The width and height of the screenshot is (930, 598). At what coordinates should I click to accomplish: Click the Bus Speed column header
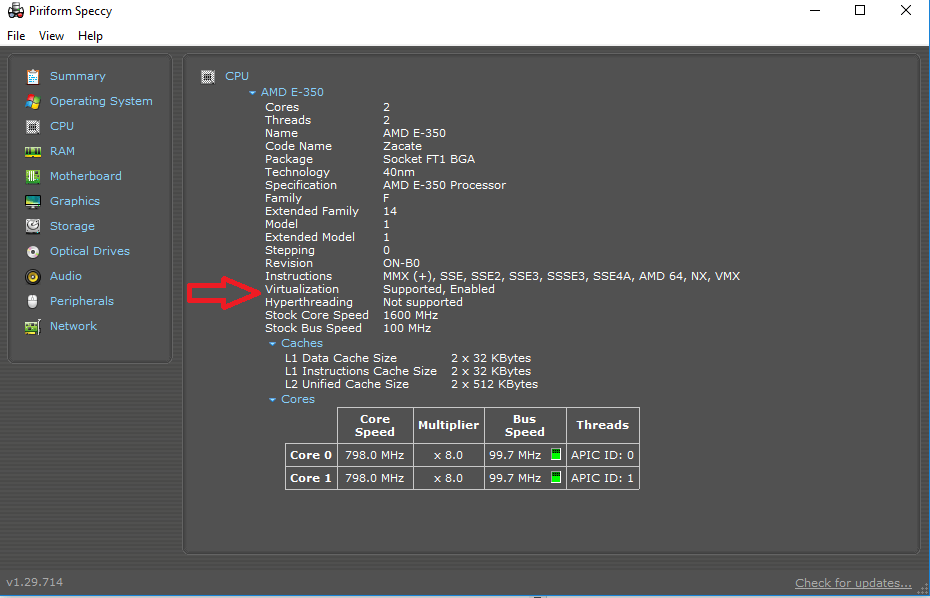525,425
